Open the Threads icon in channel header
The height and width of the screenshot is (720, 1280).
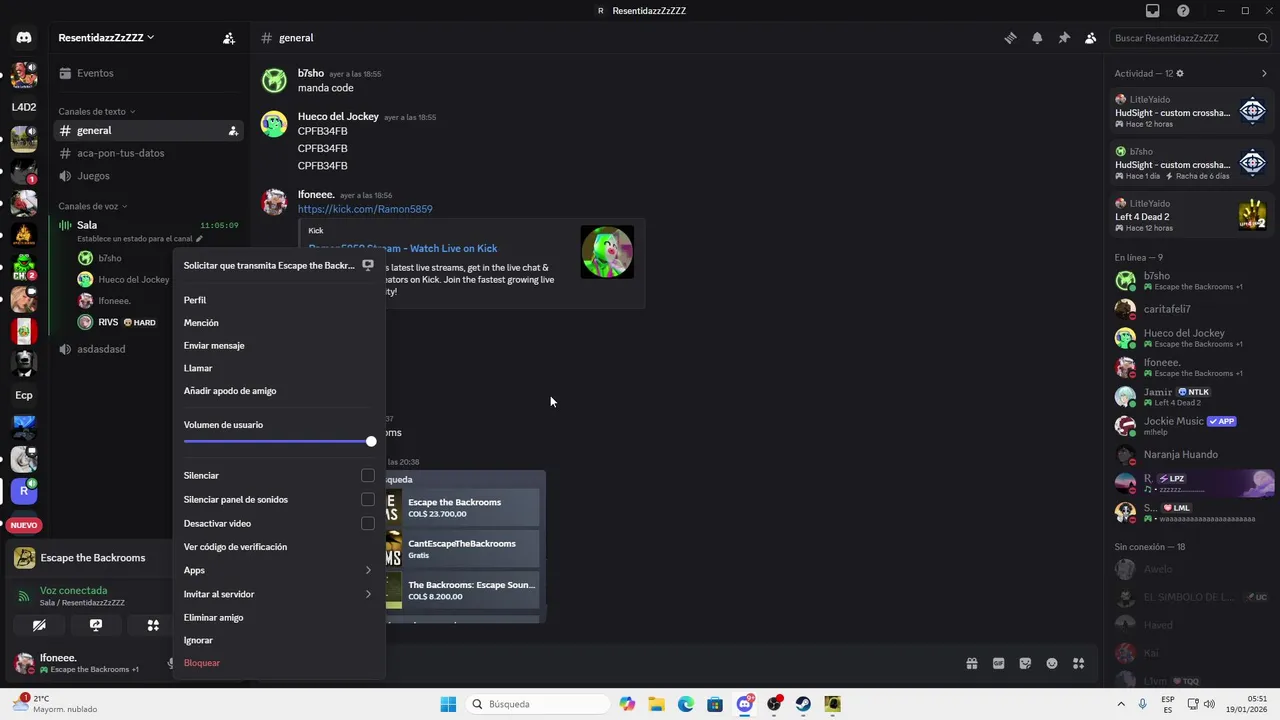pos(1011,38)
